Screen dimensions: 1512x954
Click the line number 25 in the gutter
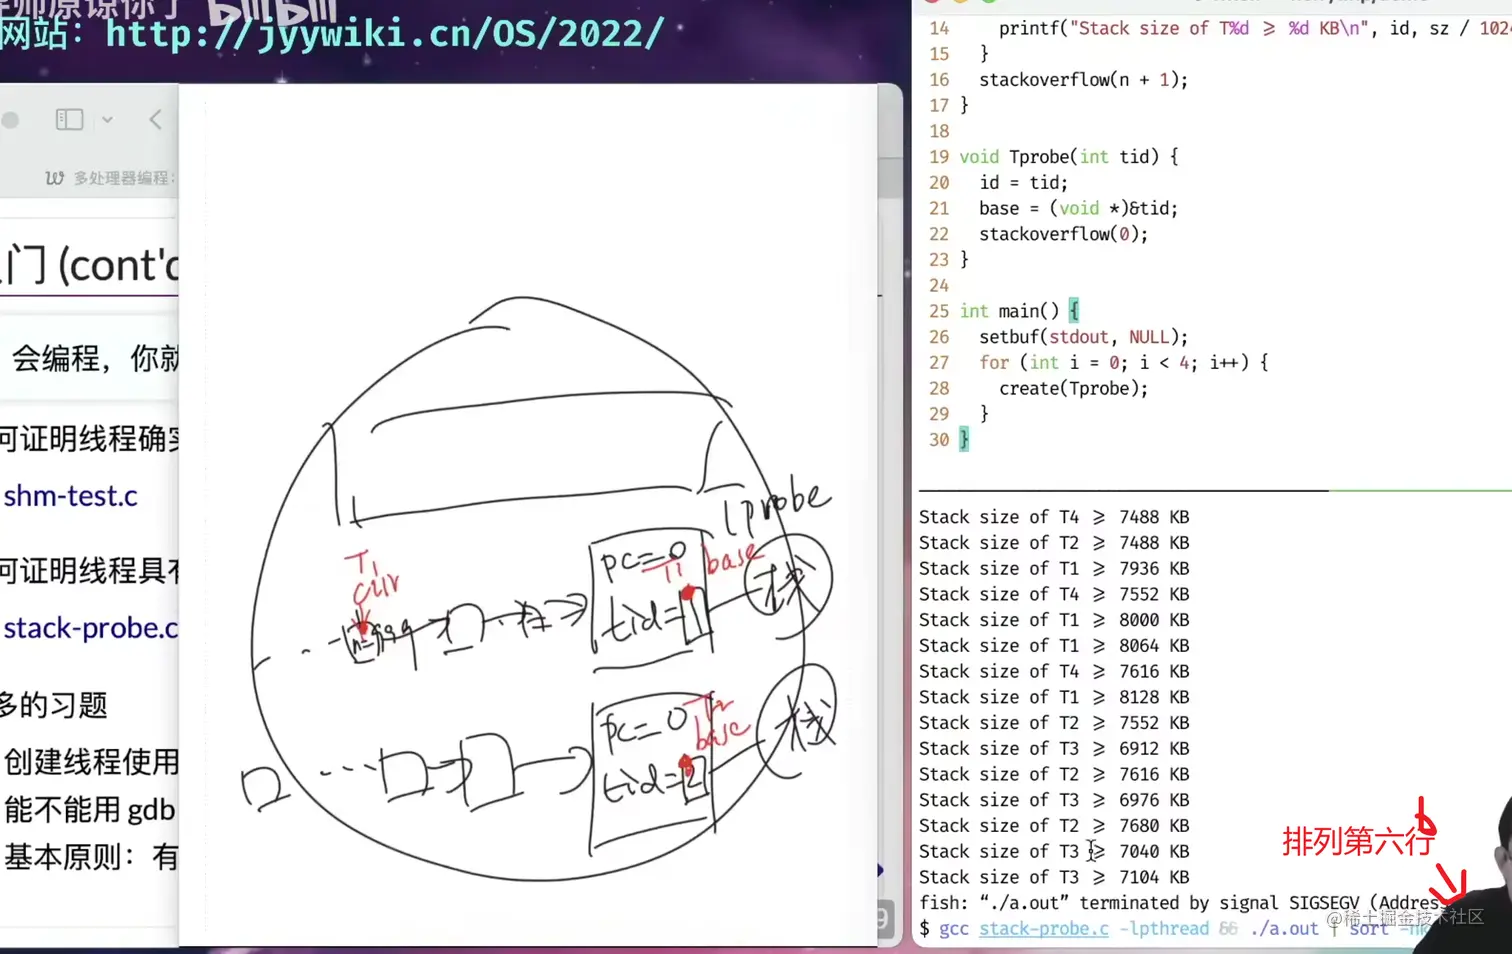pyautogui.click(x=939, y=311)
